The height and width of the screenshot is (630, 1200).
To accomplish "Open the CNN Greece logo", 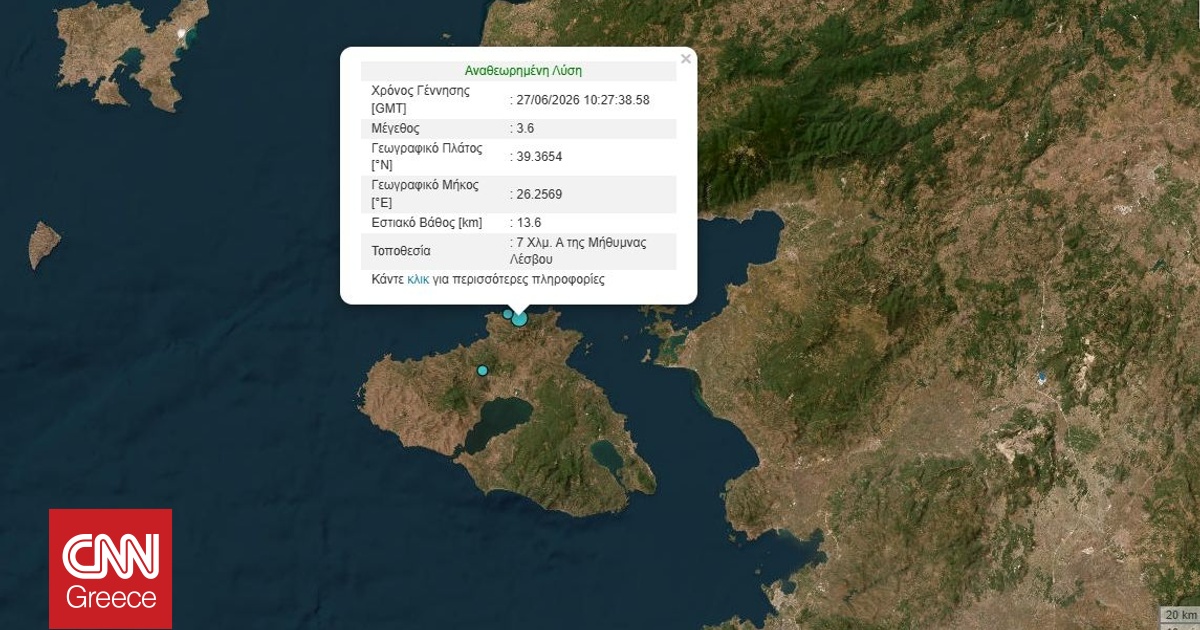I will [x=111, y=569].
